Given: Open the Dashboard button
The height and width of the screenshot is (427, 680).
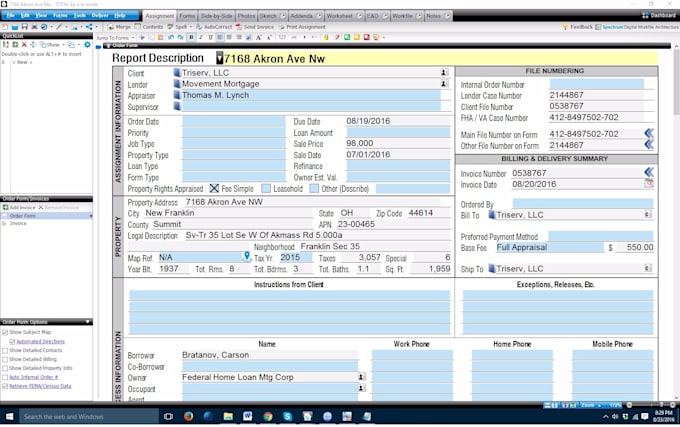Looking at the screenshot, I should pos(658,15).
